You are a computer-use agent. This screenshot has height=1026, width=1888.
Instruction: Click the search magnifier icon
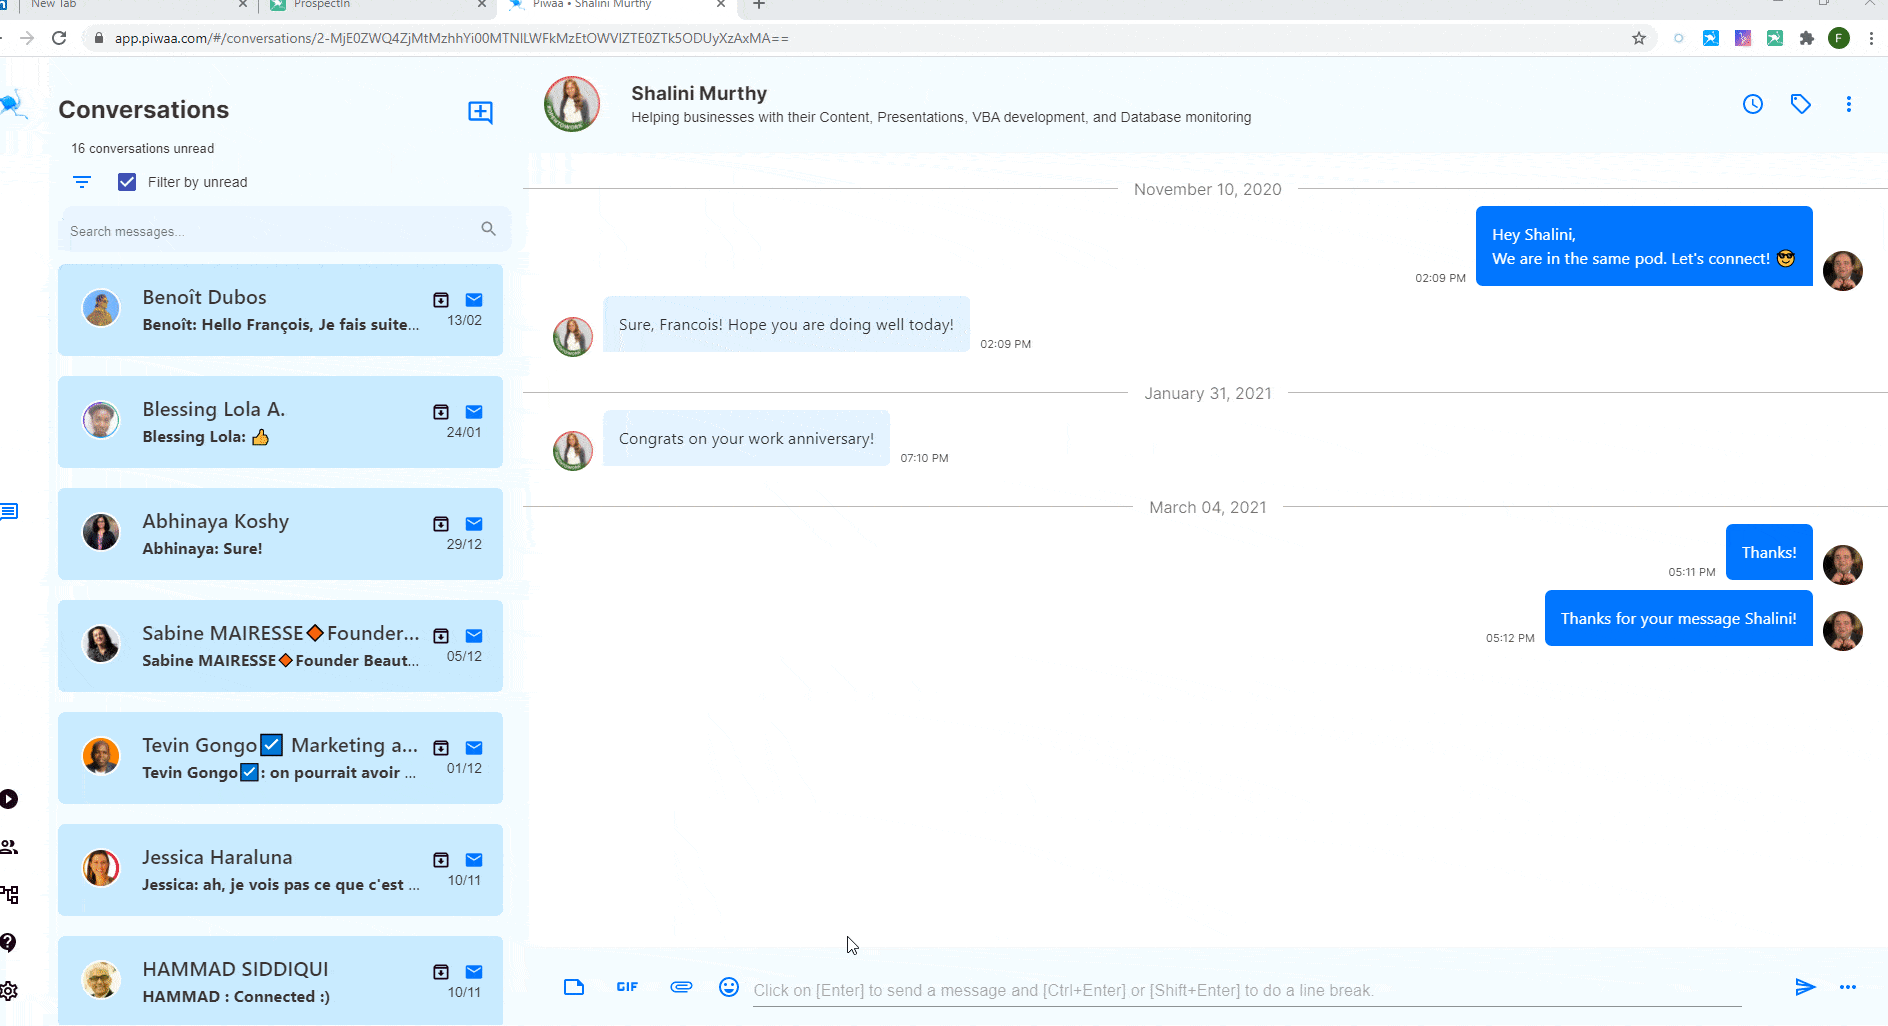488,229
